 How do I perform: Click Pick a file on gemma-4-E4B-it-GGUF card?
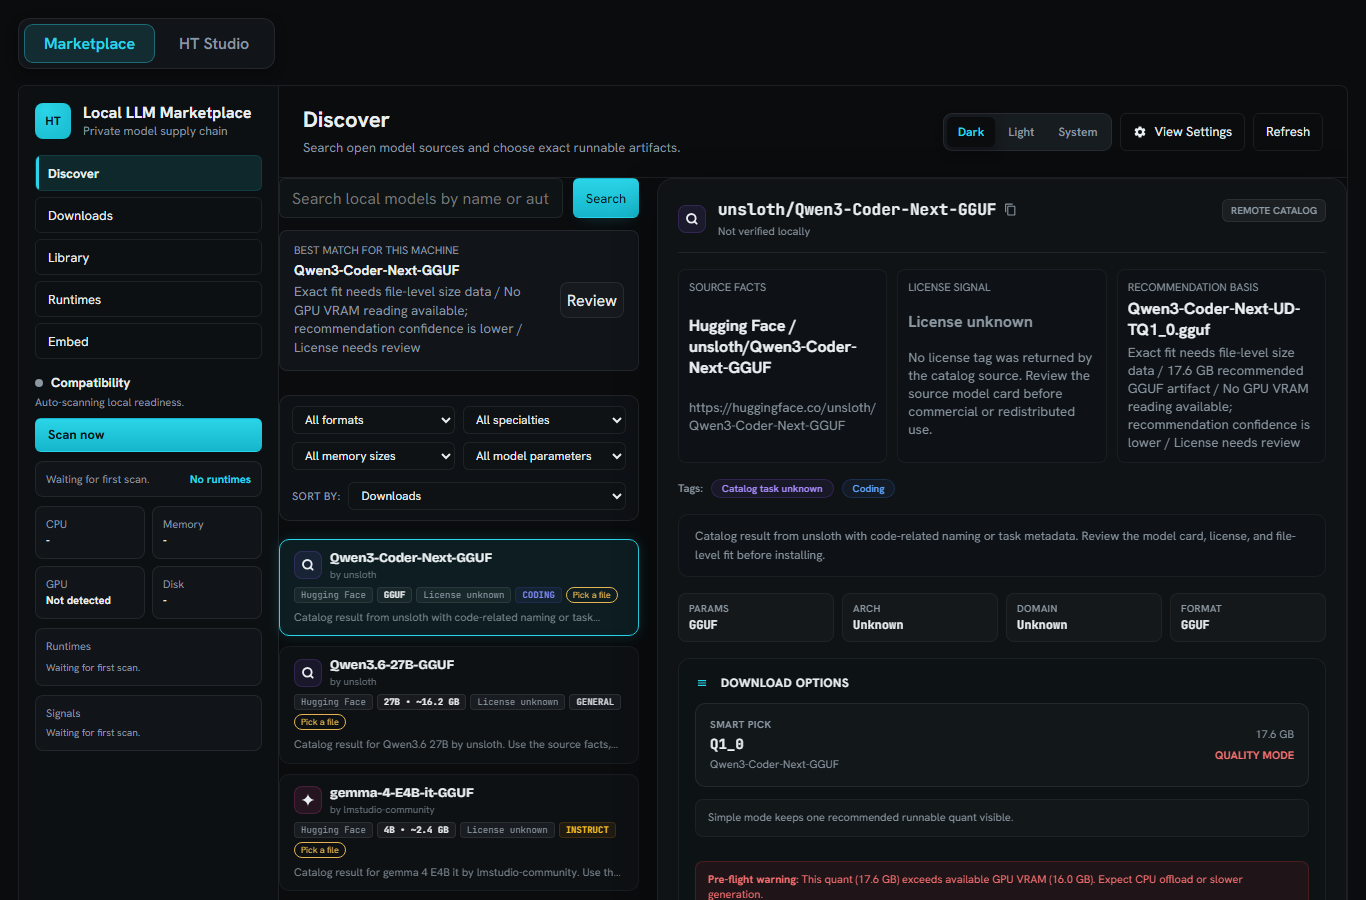[320, 850]
